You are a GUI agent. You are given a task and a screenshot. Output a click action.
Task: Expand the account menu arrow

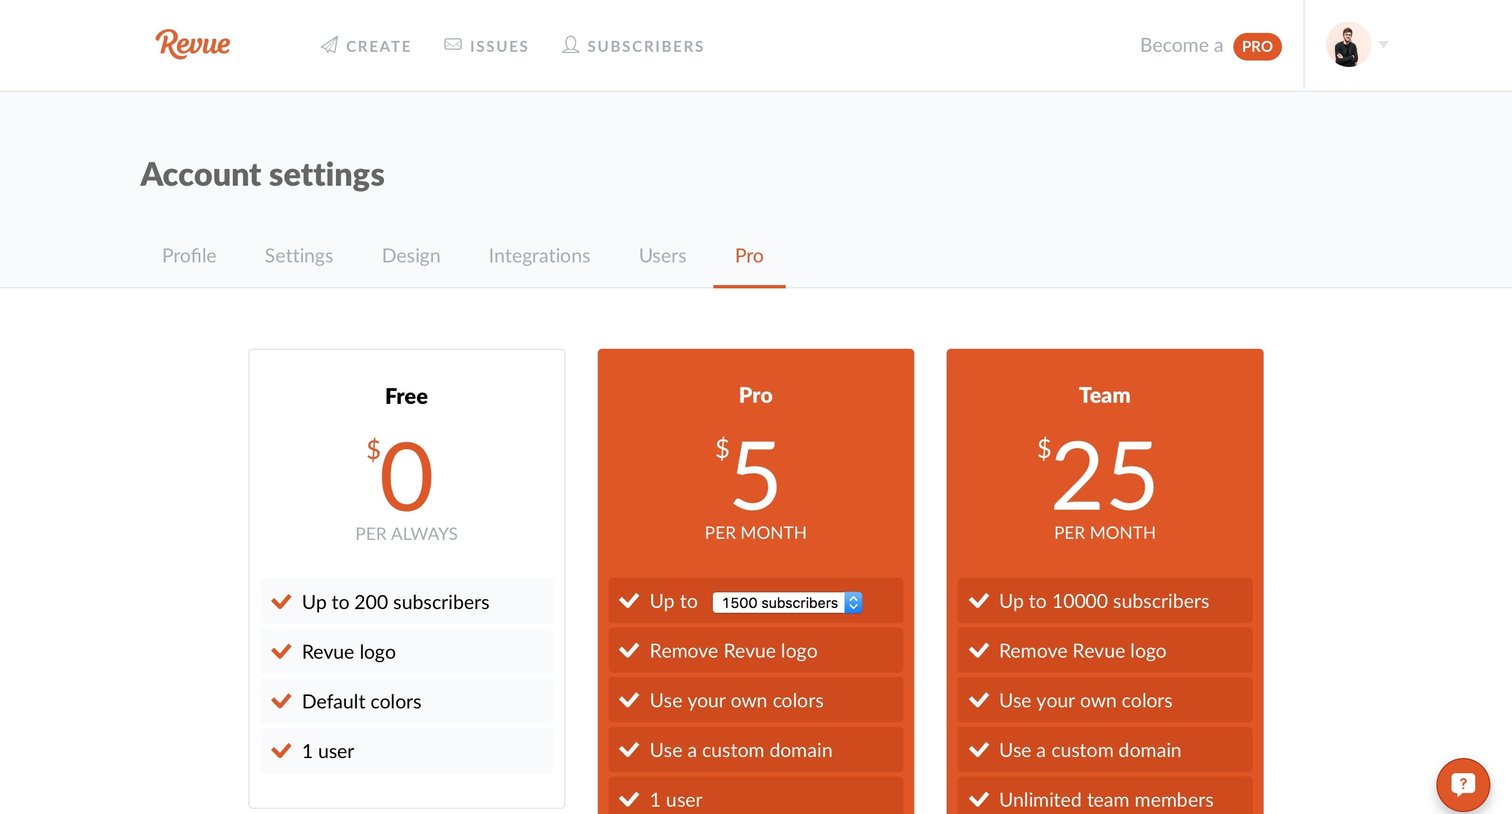click(1384, 45)
